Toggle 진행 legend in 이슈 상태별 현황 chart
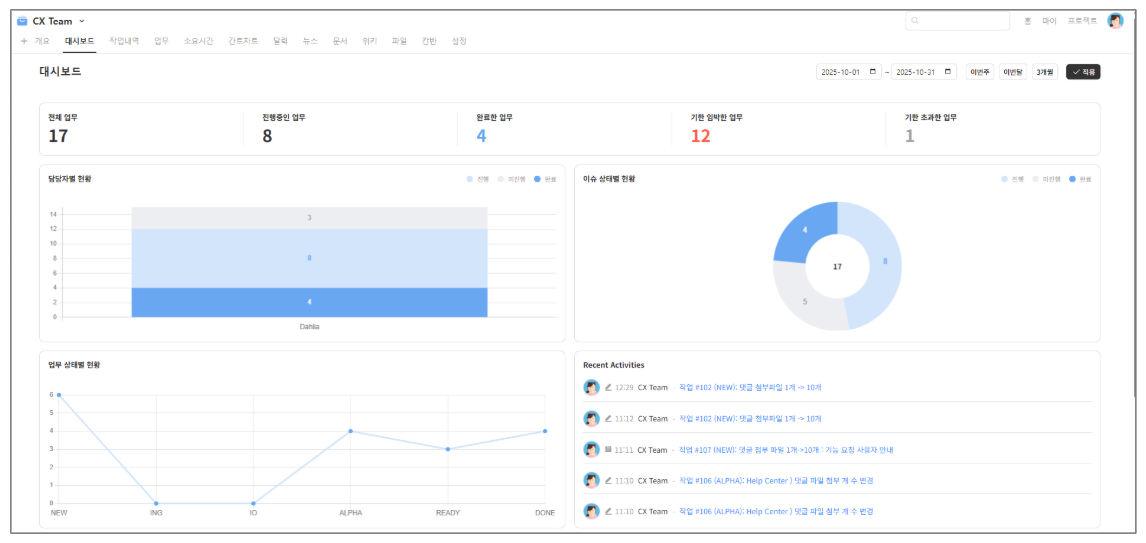Screen dimensions: 1146x543 pos(1012,179)
